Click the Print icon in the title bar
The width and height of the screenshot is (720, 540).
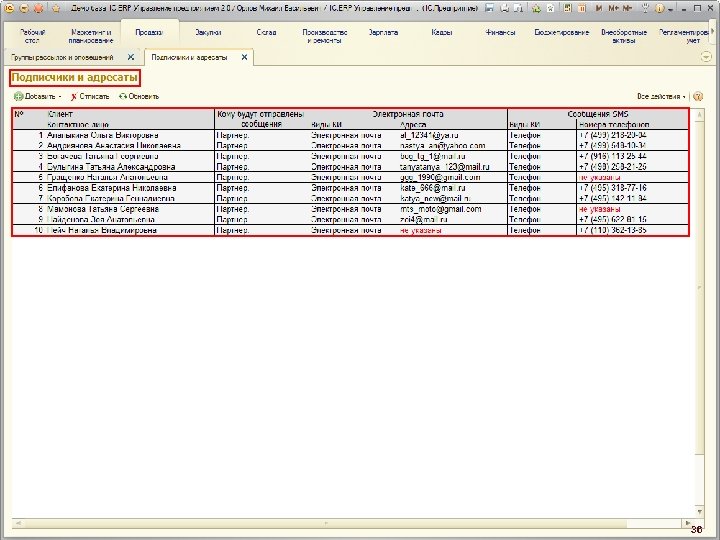point(505,8)
